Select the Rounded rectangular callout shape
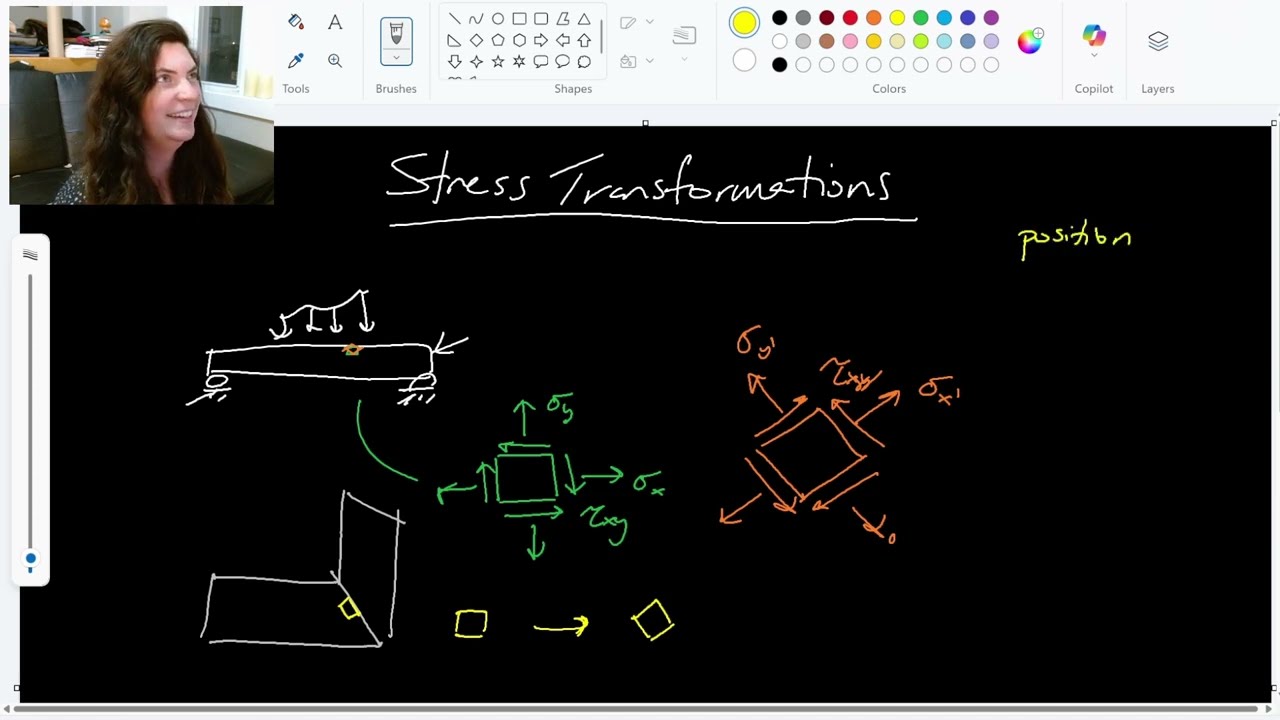This screenshot has height=720, width=1280. (x=541, y=62)
